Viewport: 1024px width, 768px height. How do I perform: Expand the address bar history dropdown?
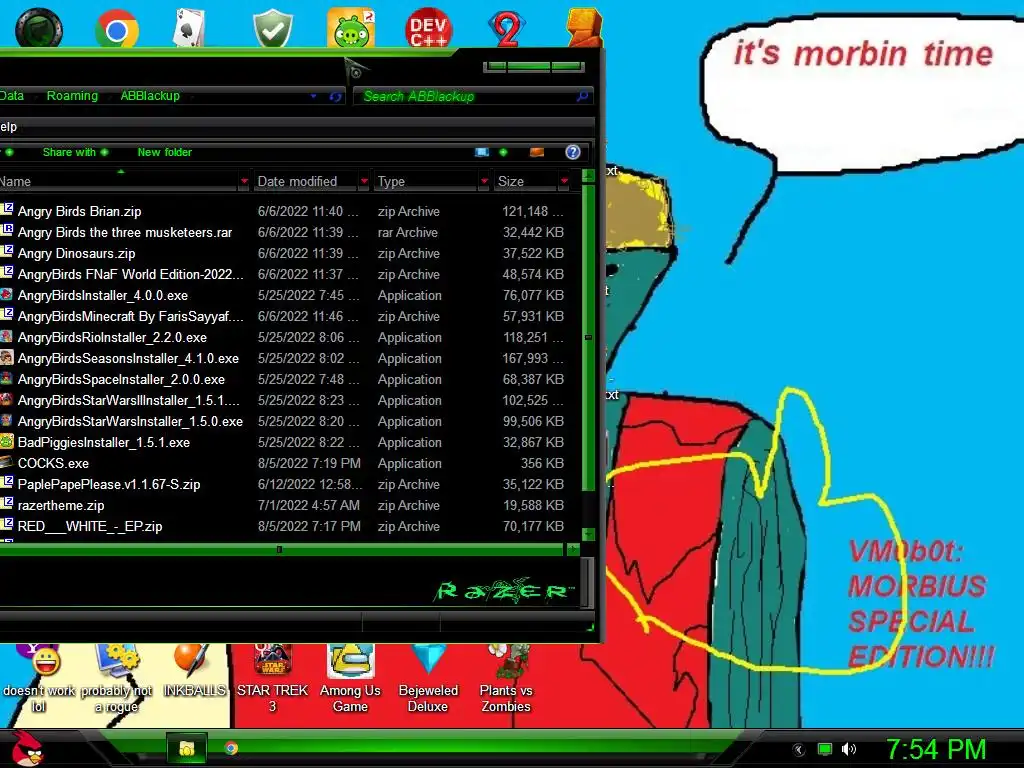(313, 96)
